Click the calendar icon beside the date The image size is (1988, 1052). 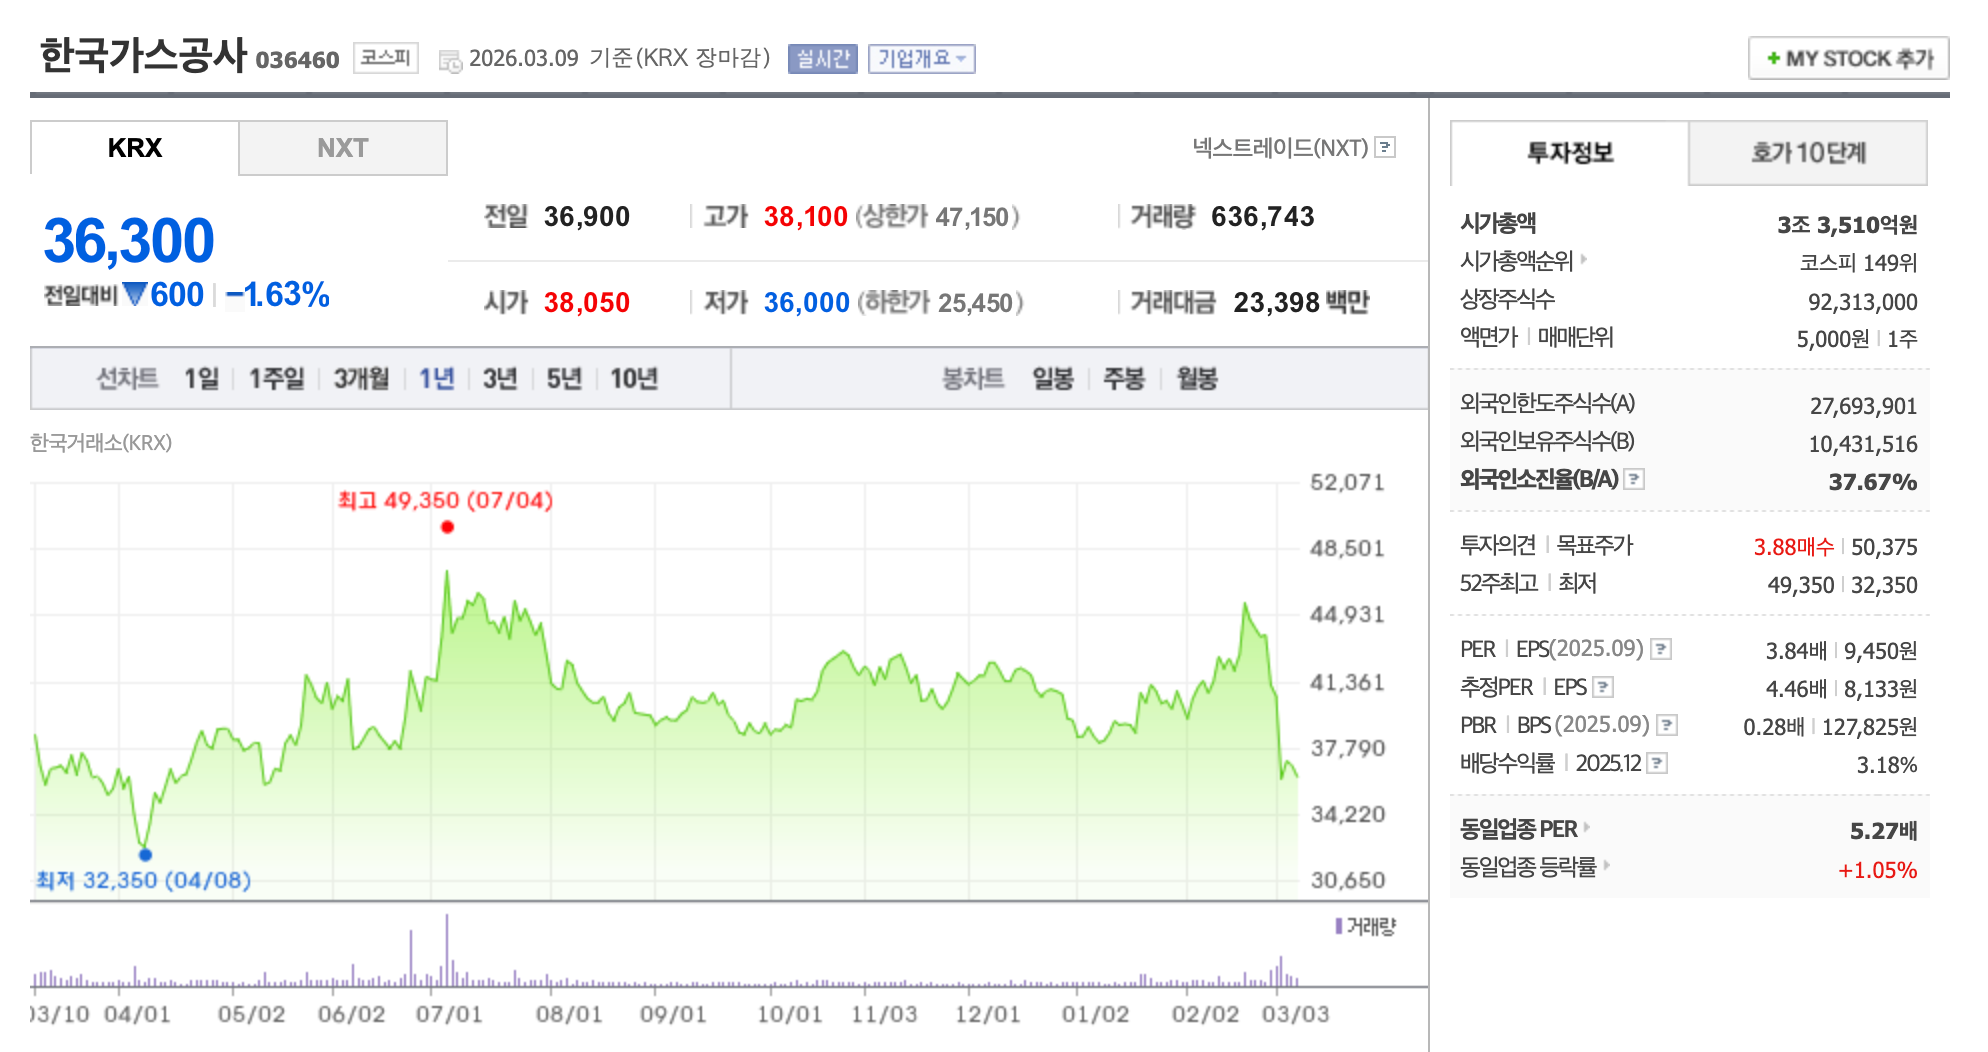[451, 61]
